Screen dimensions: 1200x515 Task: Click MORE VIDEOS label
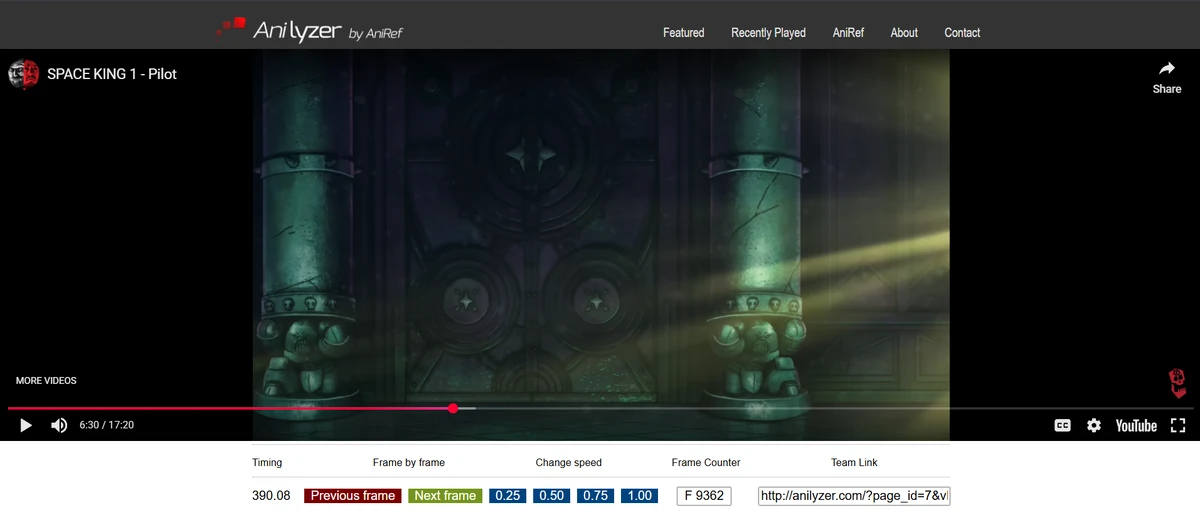[46, 381]
